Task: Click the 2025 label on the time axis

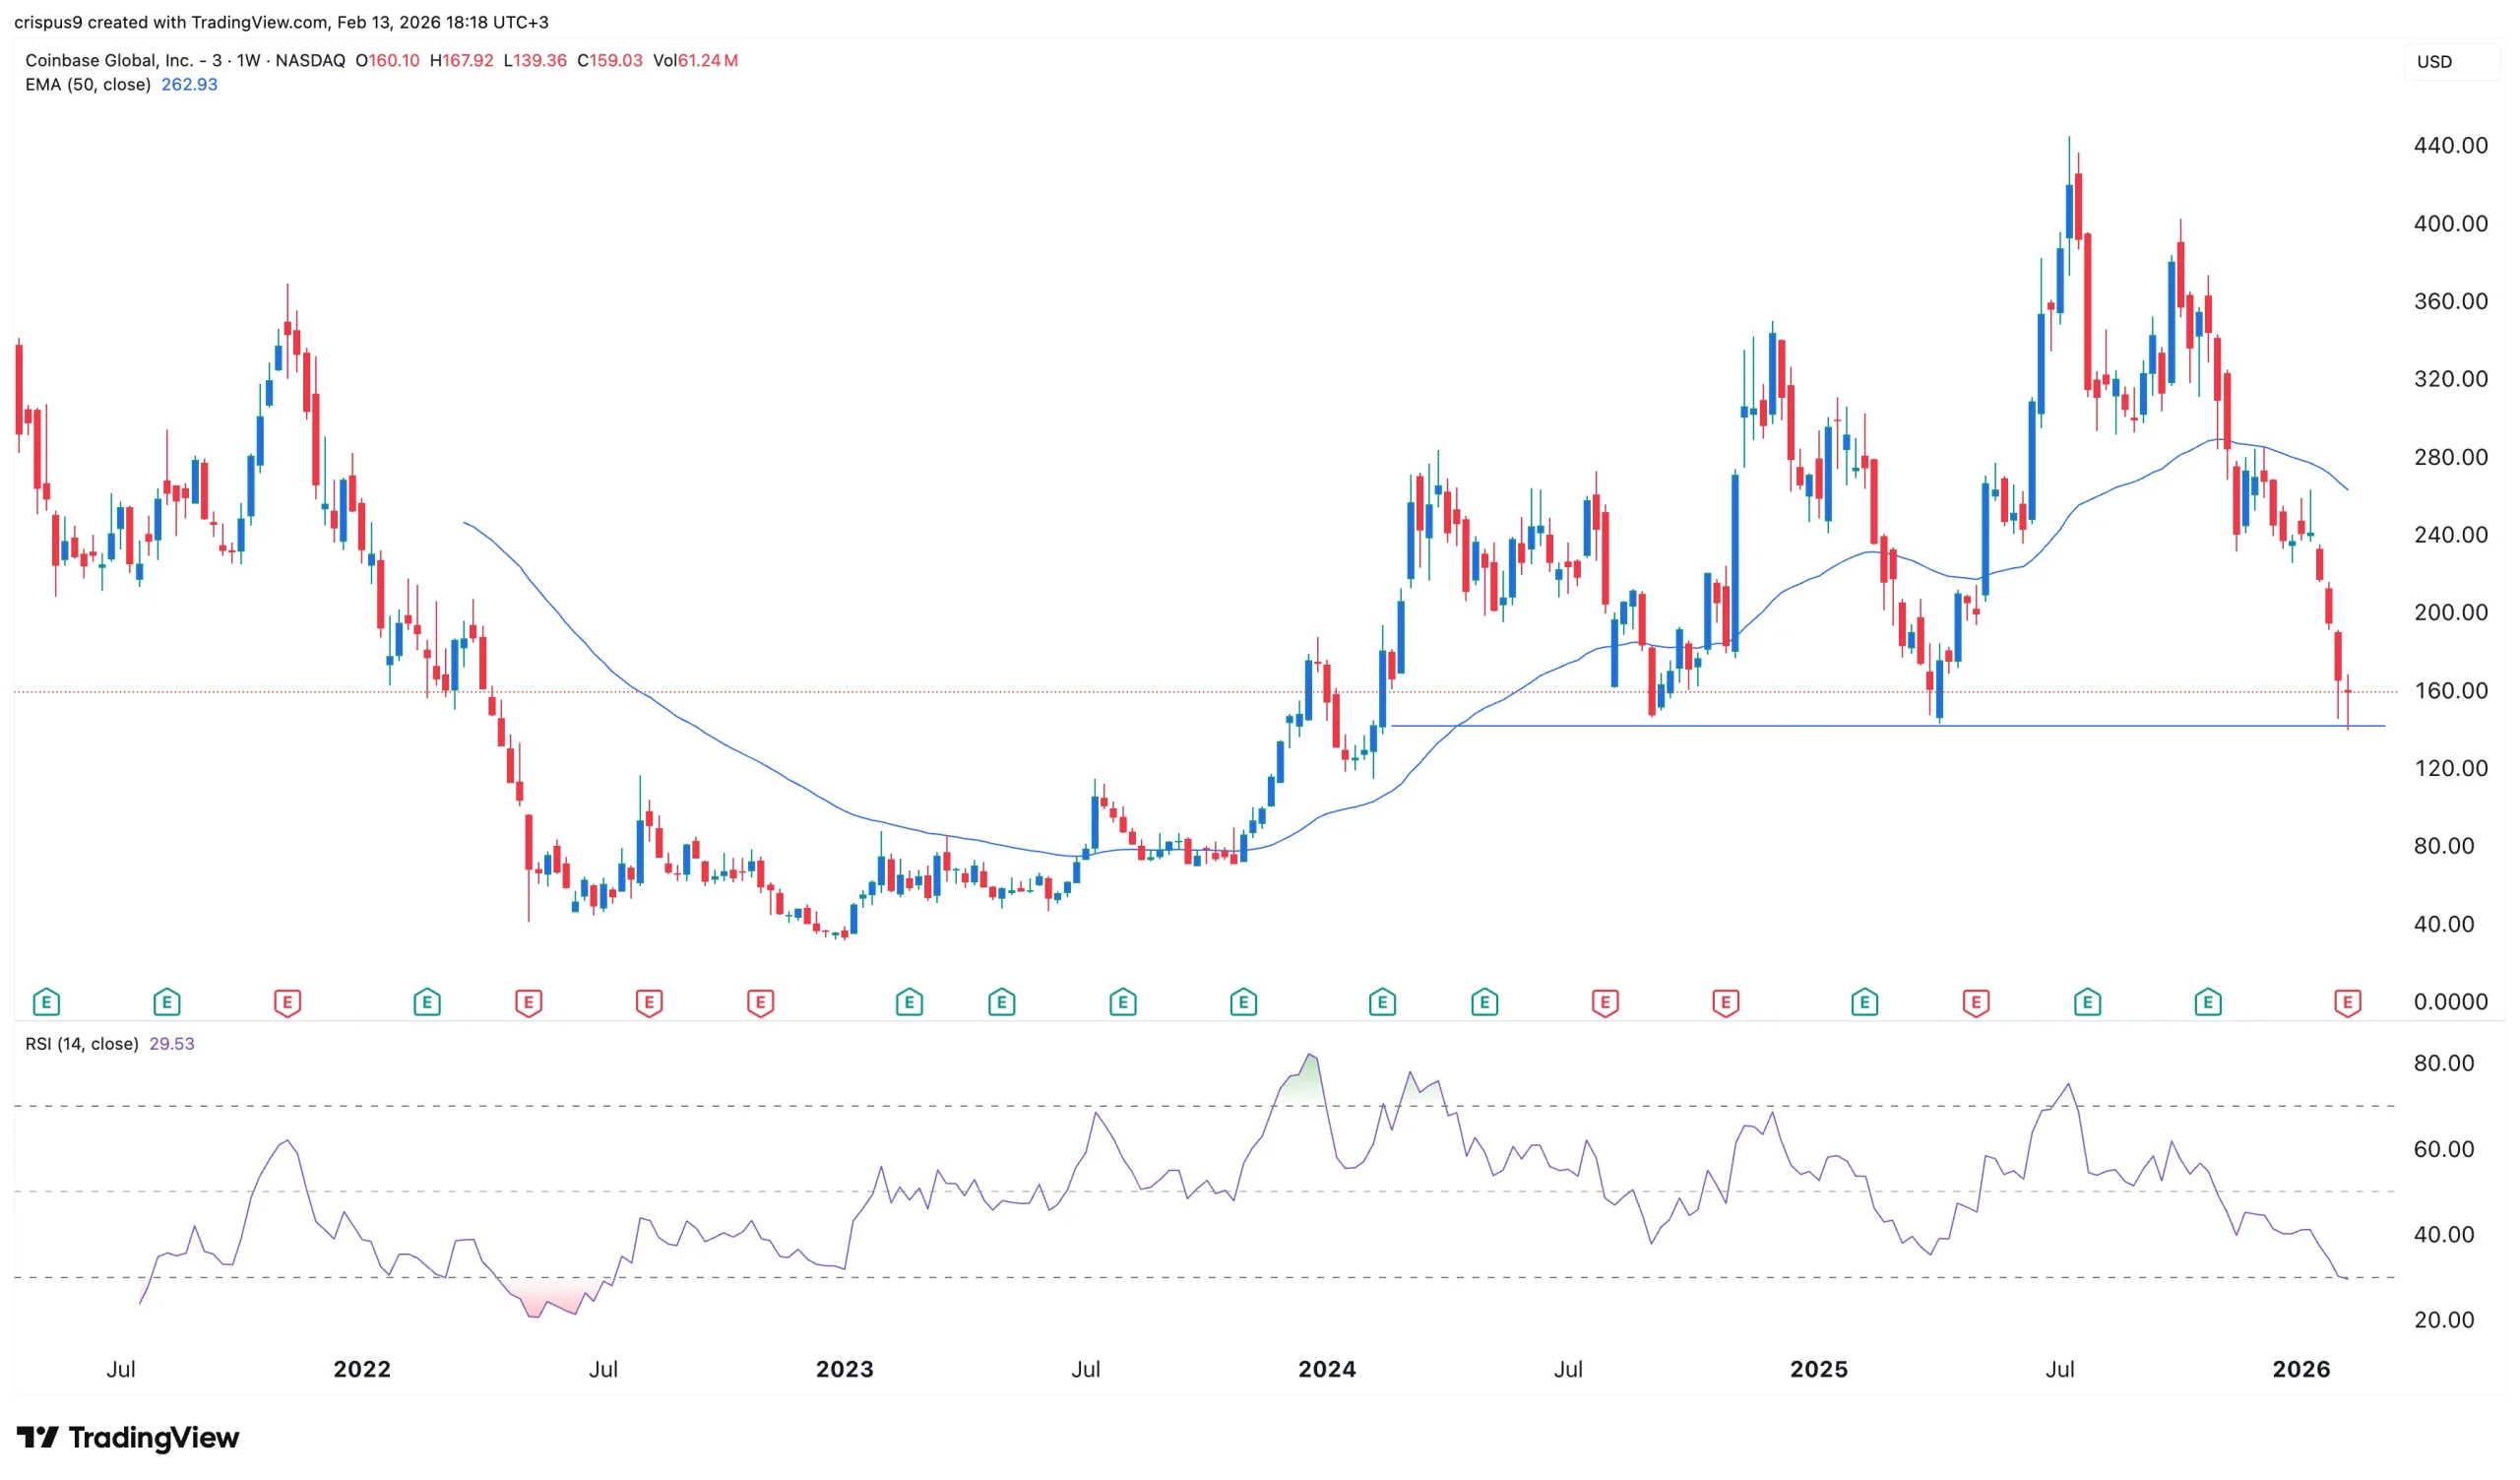Action: pyautogui.click(x=1820, y=1370)
